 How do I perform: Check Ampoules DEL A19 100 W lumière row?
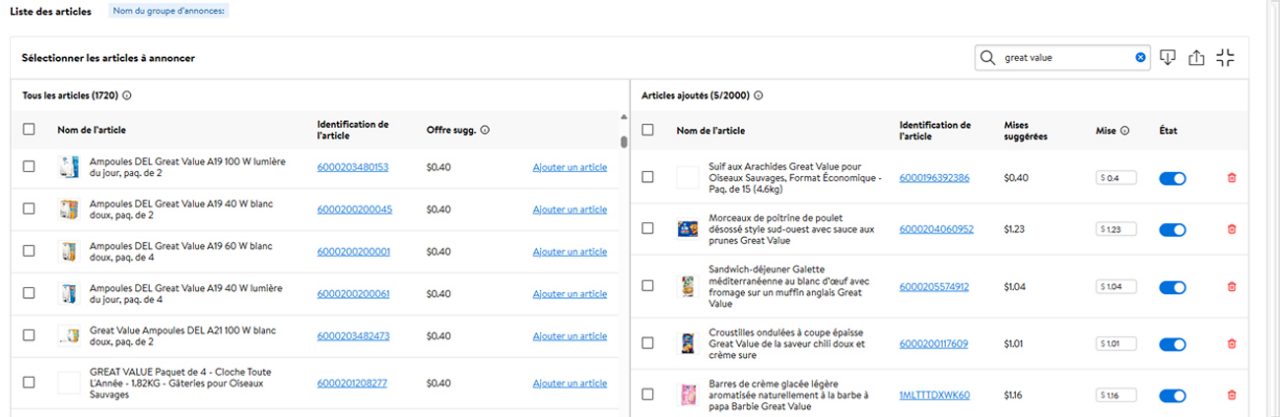(x=29, y=167)
